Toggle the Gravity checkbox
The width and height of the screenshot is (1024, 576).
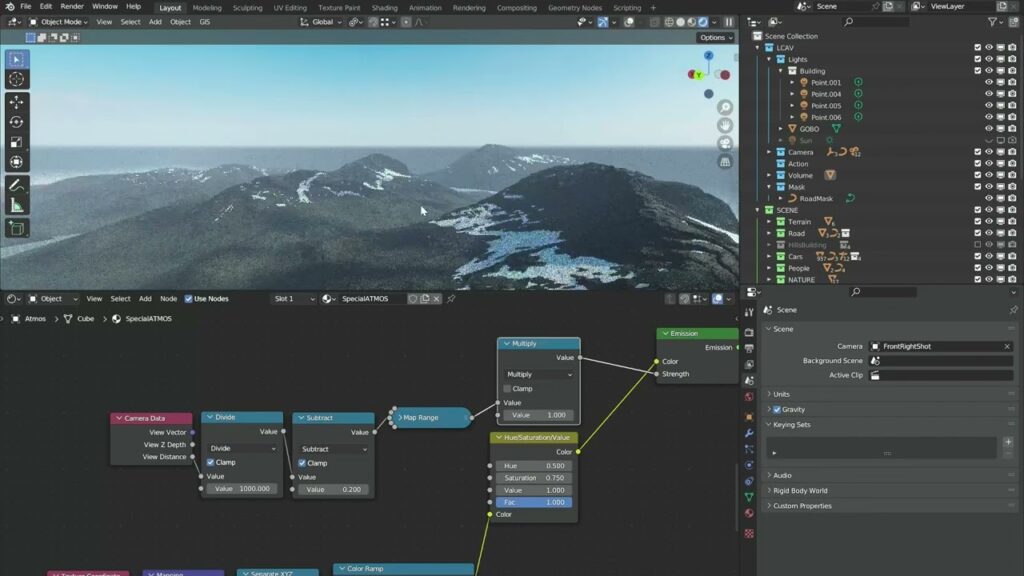point(777,409)
